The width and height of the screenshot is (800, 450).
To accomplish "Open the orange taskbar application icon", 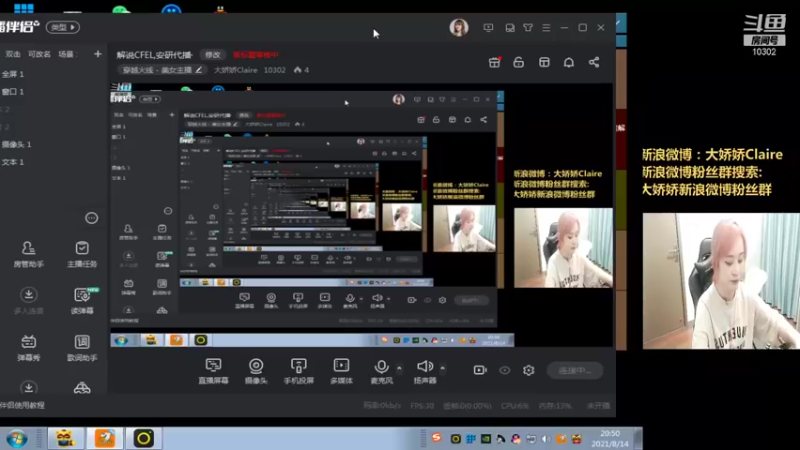I will [105, 438].
